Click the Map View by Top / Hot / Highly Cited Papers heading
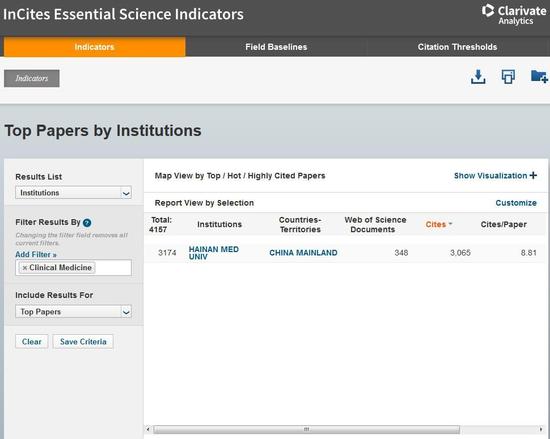 (x=240, y=176)
